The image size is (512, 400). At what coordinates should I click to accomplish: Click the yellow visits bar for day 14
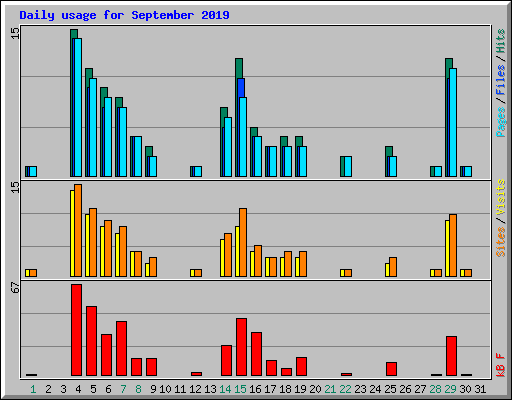click(x=222, y=258)
